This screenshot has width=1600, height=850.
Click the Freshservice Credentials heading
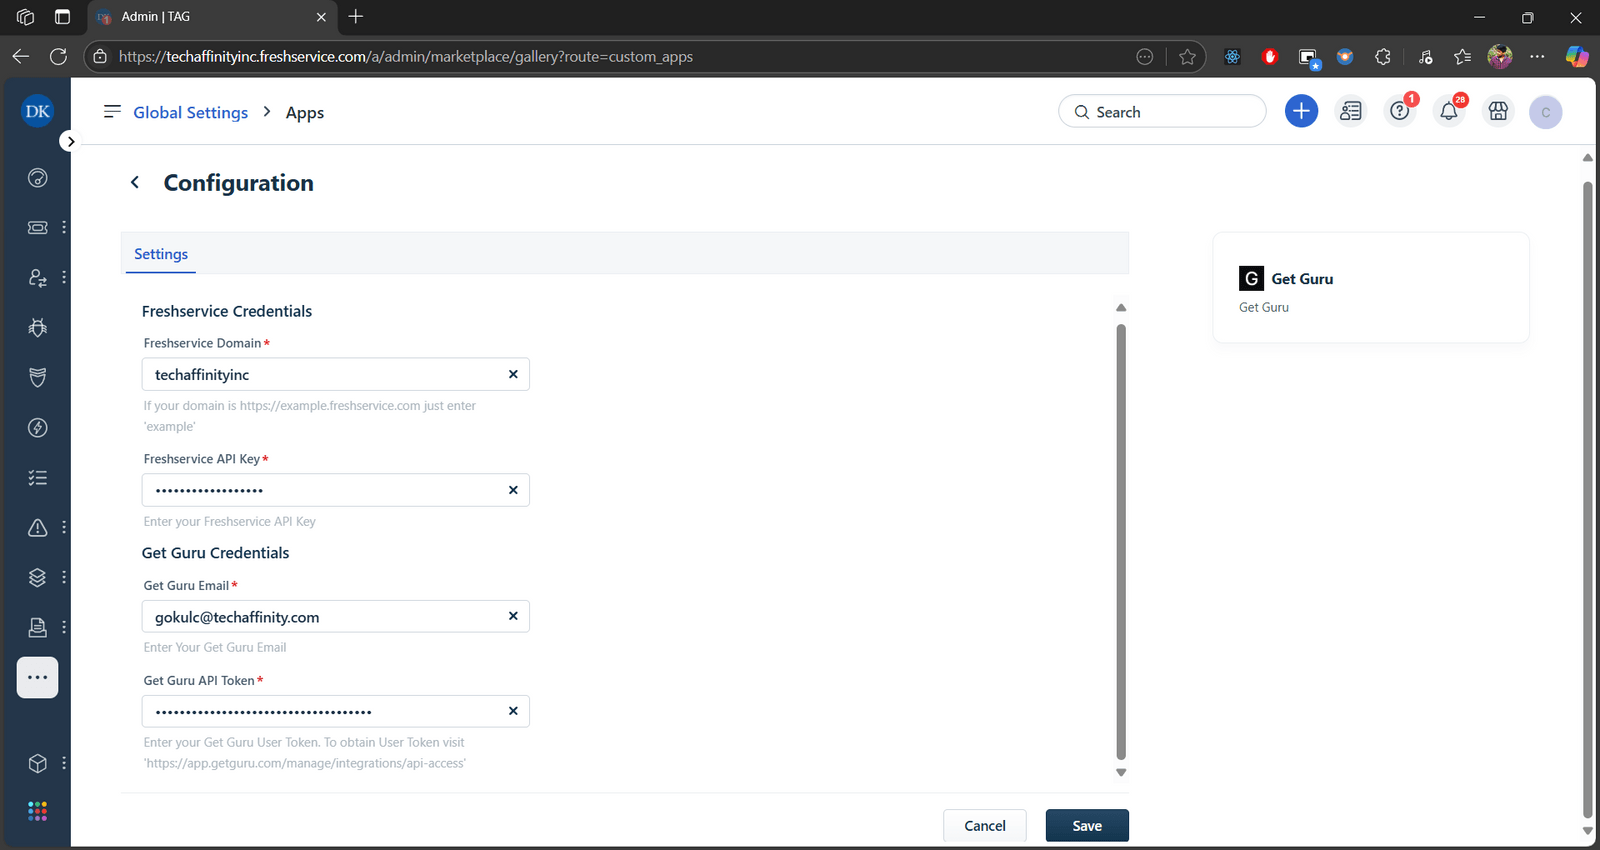pyautogui.click(x=227, y=311)
